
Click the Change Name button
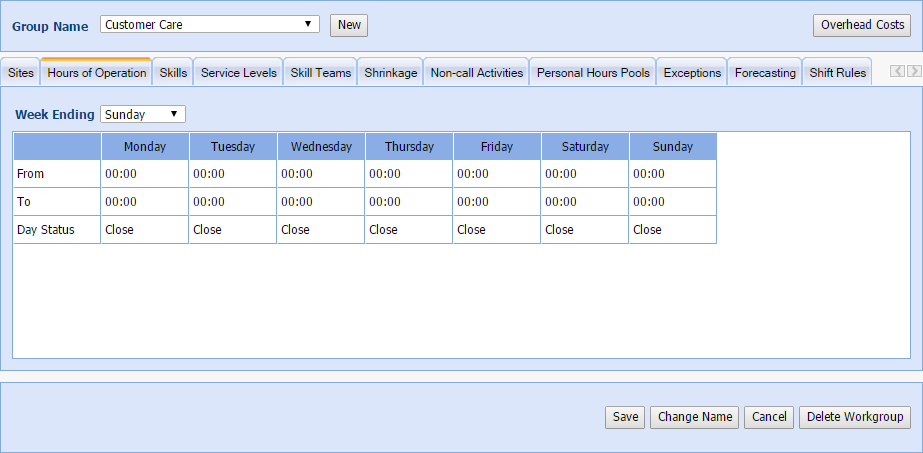695,417
